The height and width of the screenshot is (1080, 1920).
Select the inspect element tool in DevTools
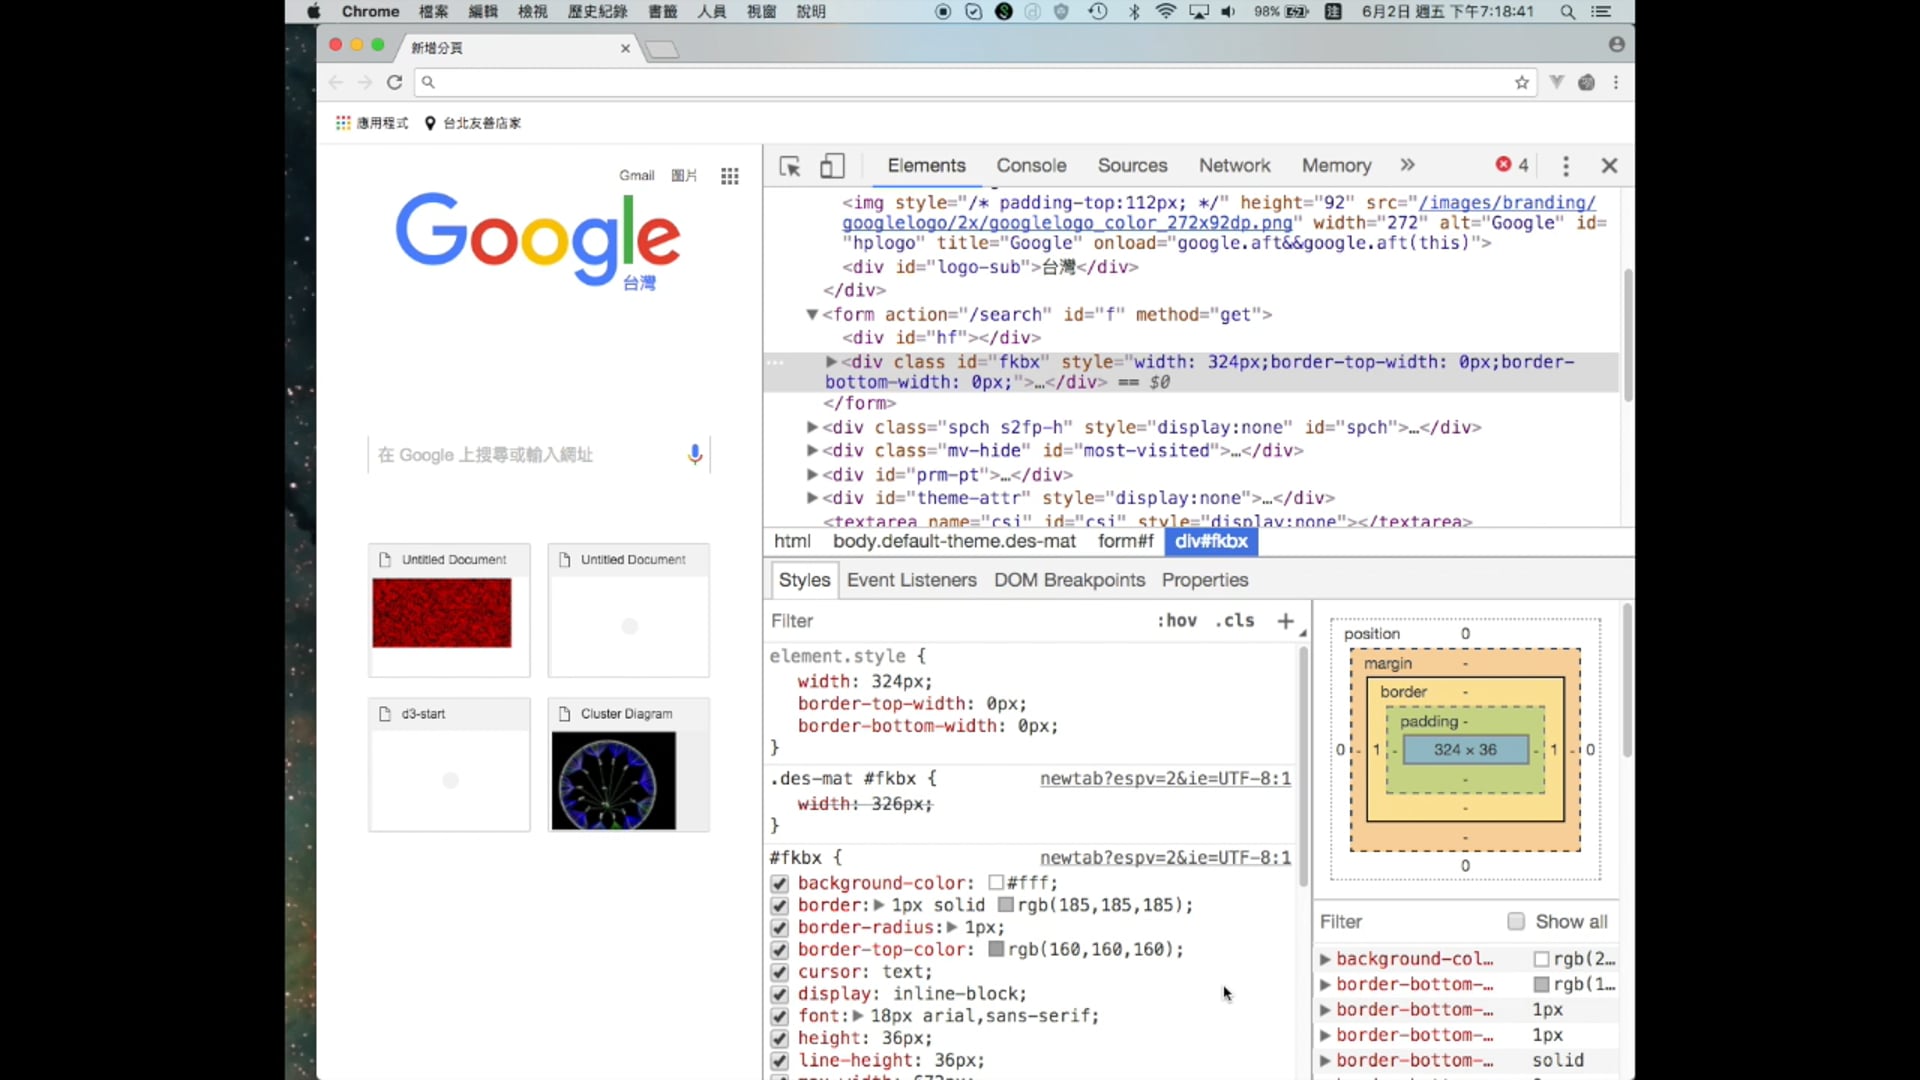click(790, 166)
